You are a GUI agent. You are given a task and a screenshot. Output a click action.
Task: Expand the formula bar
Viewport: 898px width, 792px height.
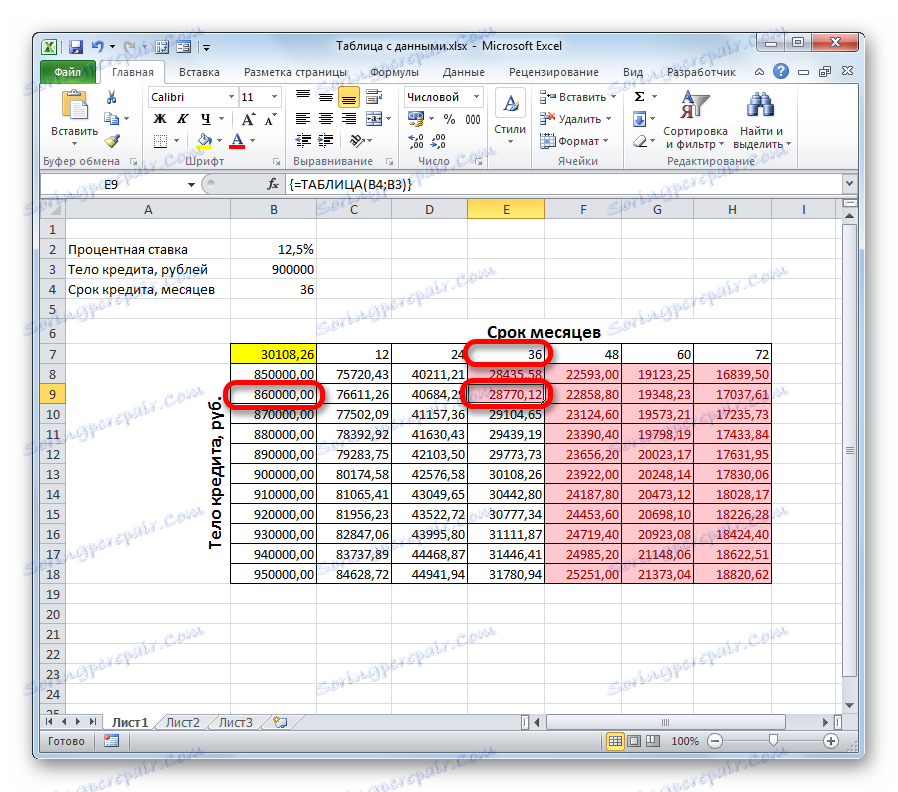849,184
